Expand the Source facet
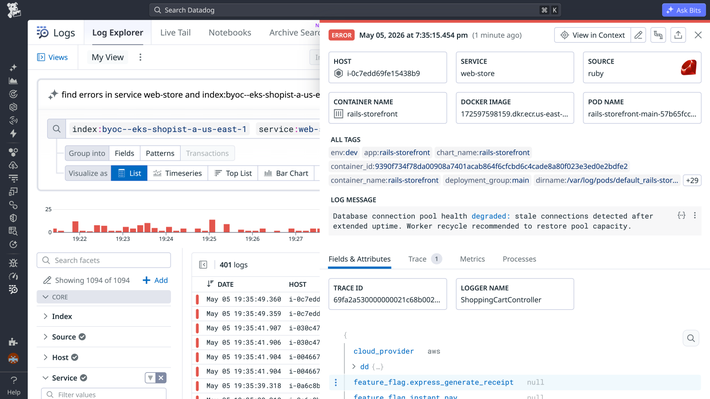The height and width of the screenshot is (399, 710). [45, 337]
